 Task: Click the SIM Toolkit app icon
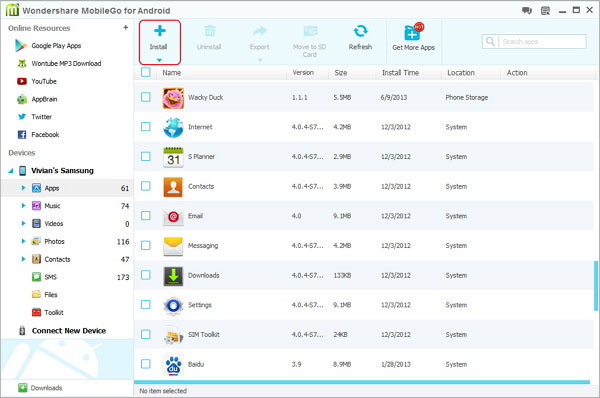click(173, 335)
